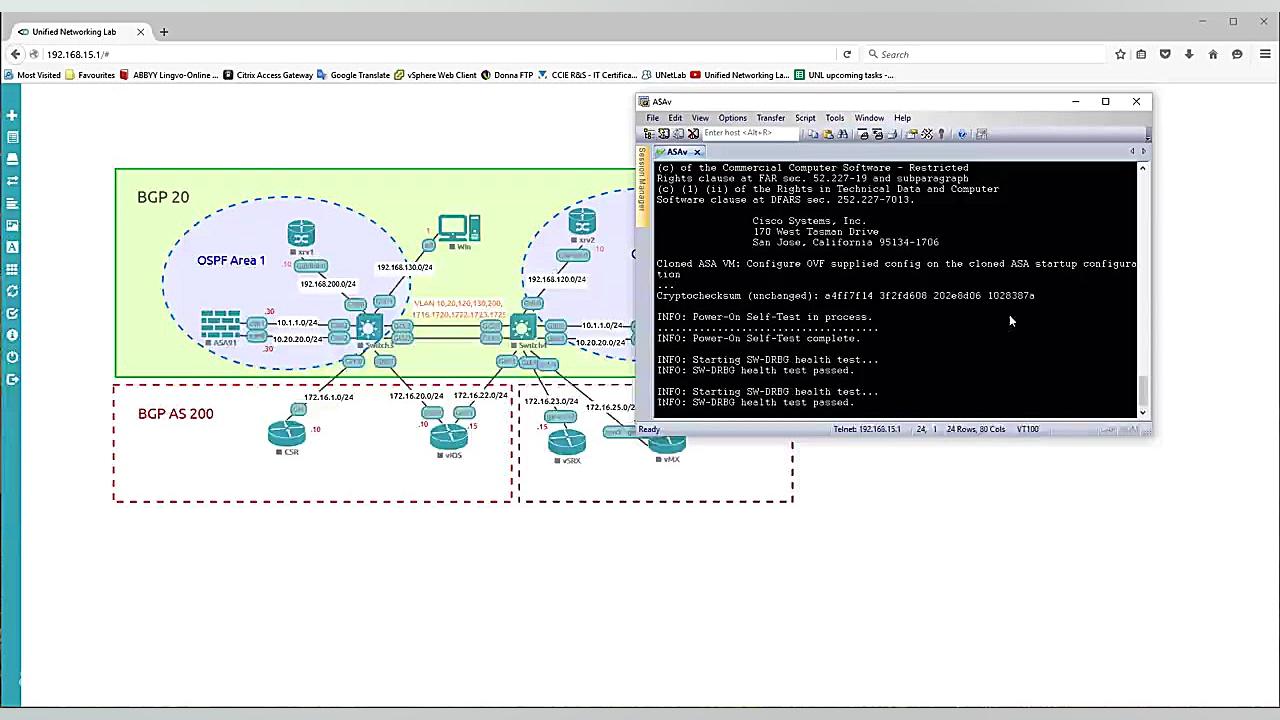Select the Win computer node in topology
The height and width of the screenshot is (720, 1280).
tap(459, 231)
